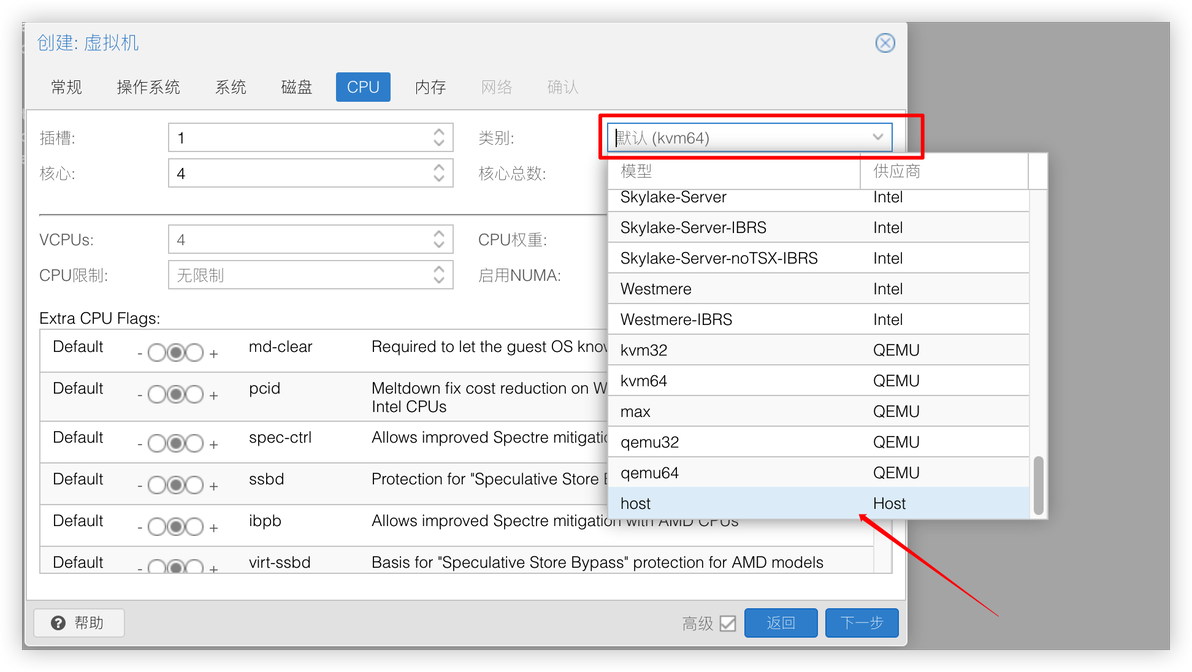
Task: Click the VCPUs spinner arrows
Action: click(439, 239)
